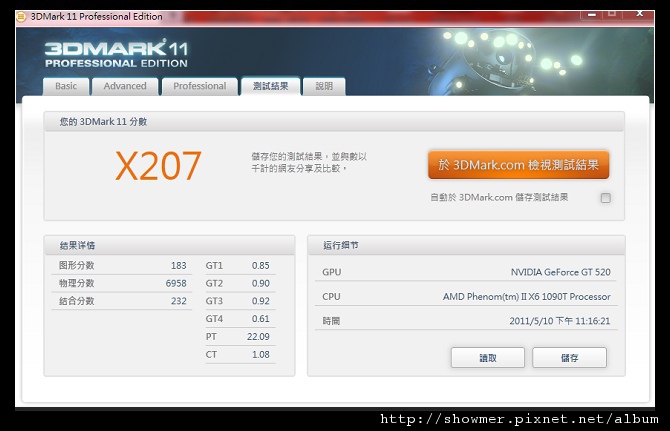
Task: Select the combined score value 232
Action: point(179,301)
